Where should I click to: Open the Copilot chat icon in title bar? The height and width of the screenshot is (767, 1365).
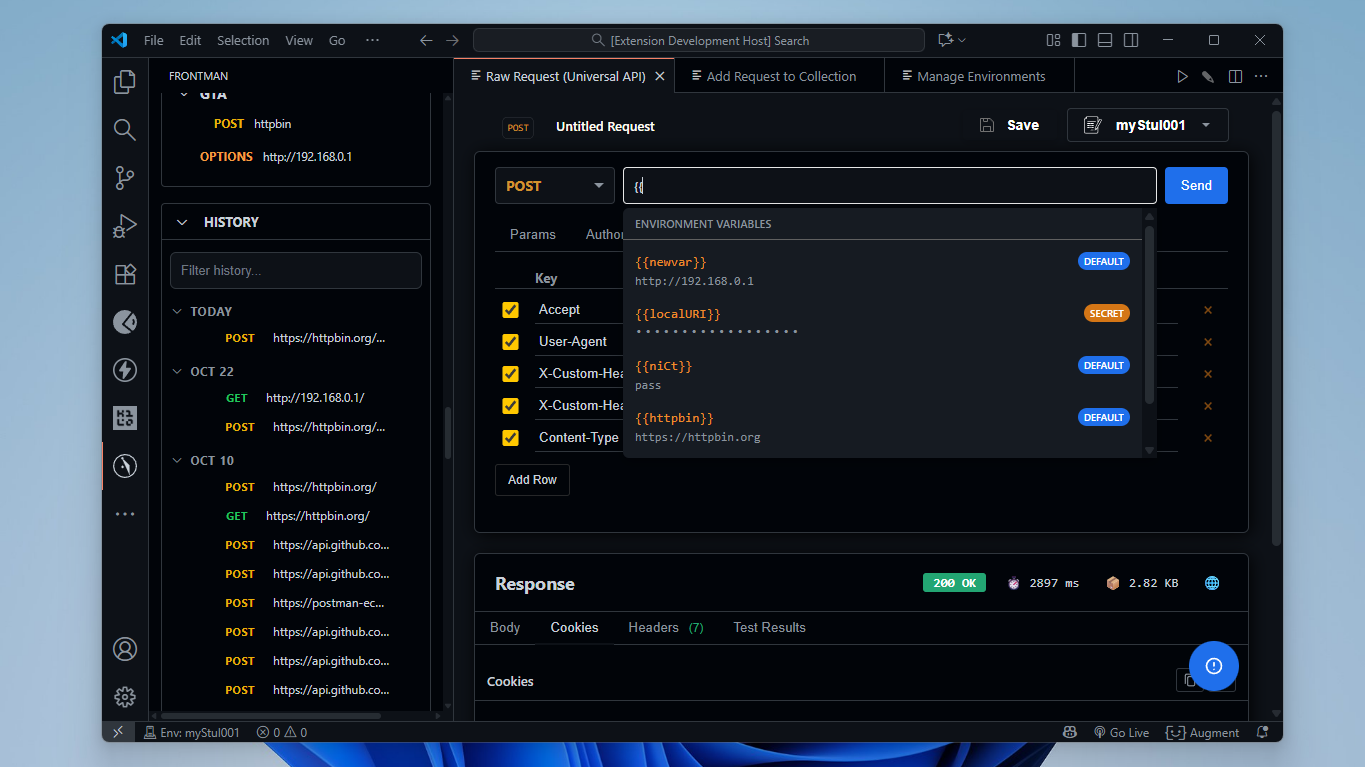pos(945,41)
